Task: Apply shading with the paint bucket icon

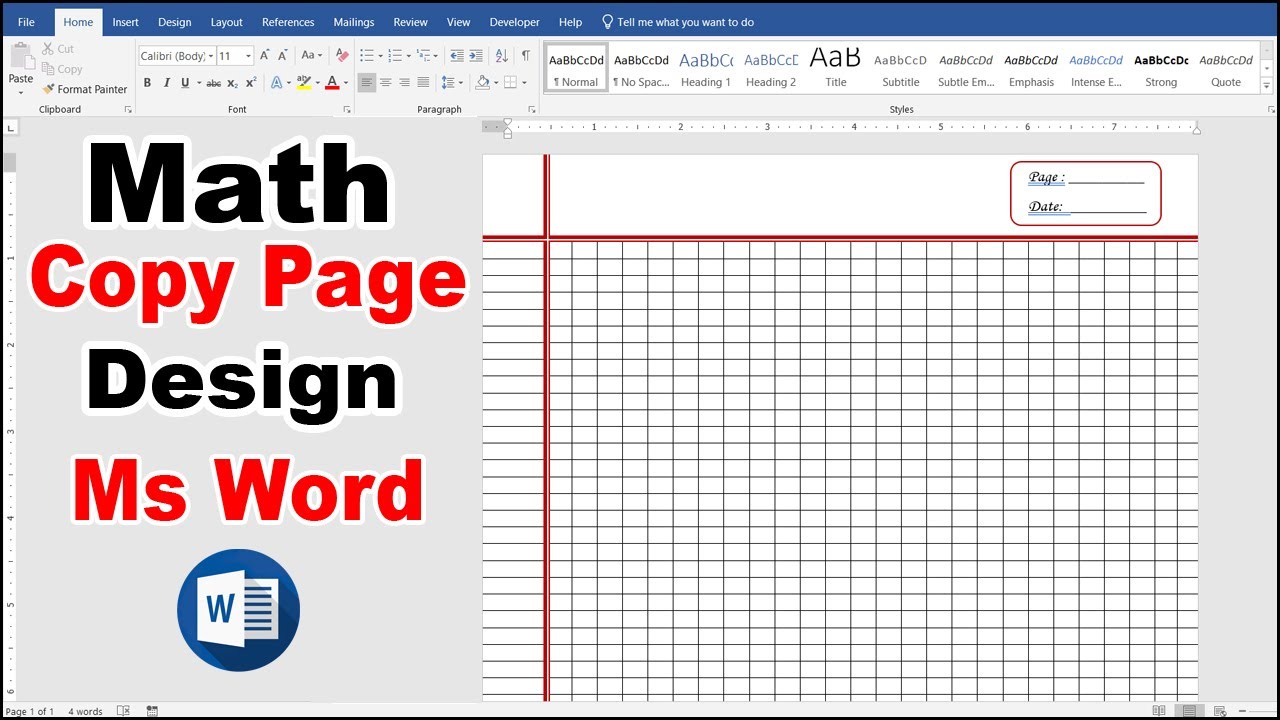Action: tap(482, 83)
